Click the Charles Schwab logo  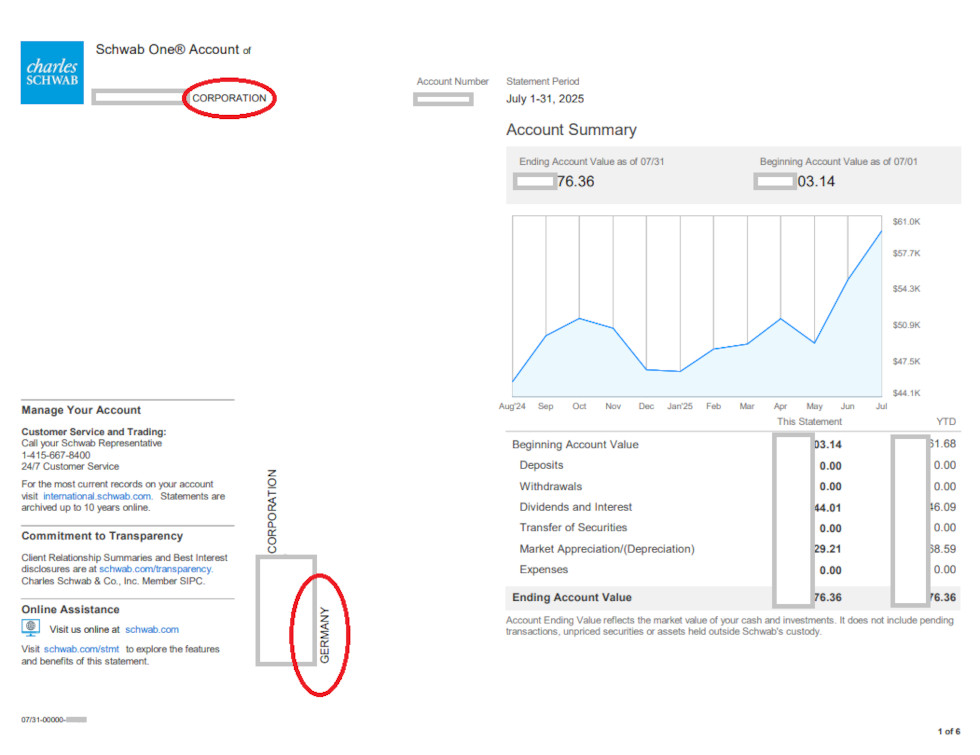coord(52,72)
